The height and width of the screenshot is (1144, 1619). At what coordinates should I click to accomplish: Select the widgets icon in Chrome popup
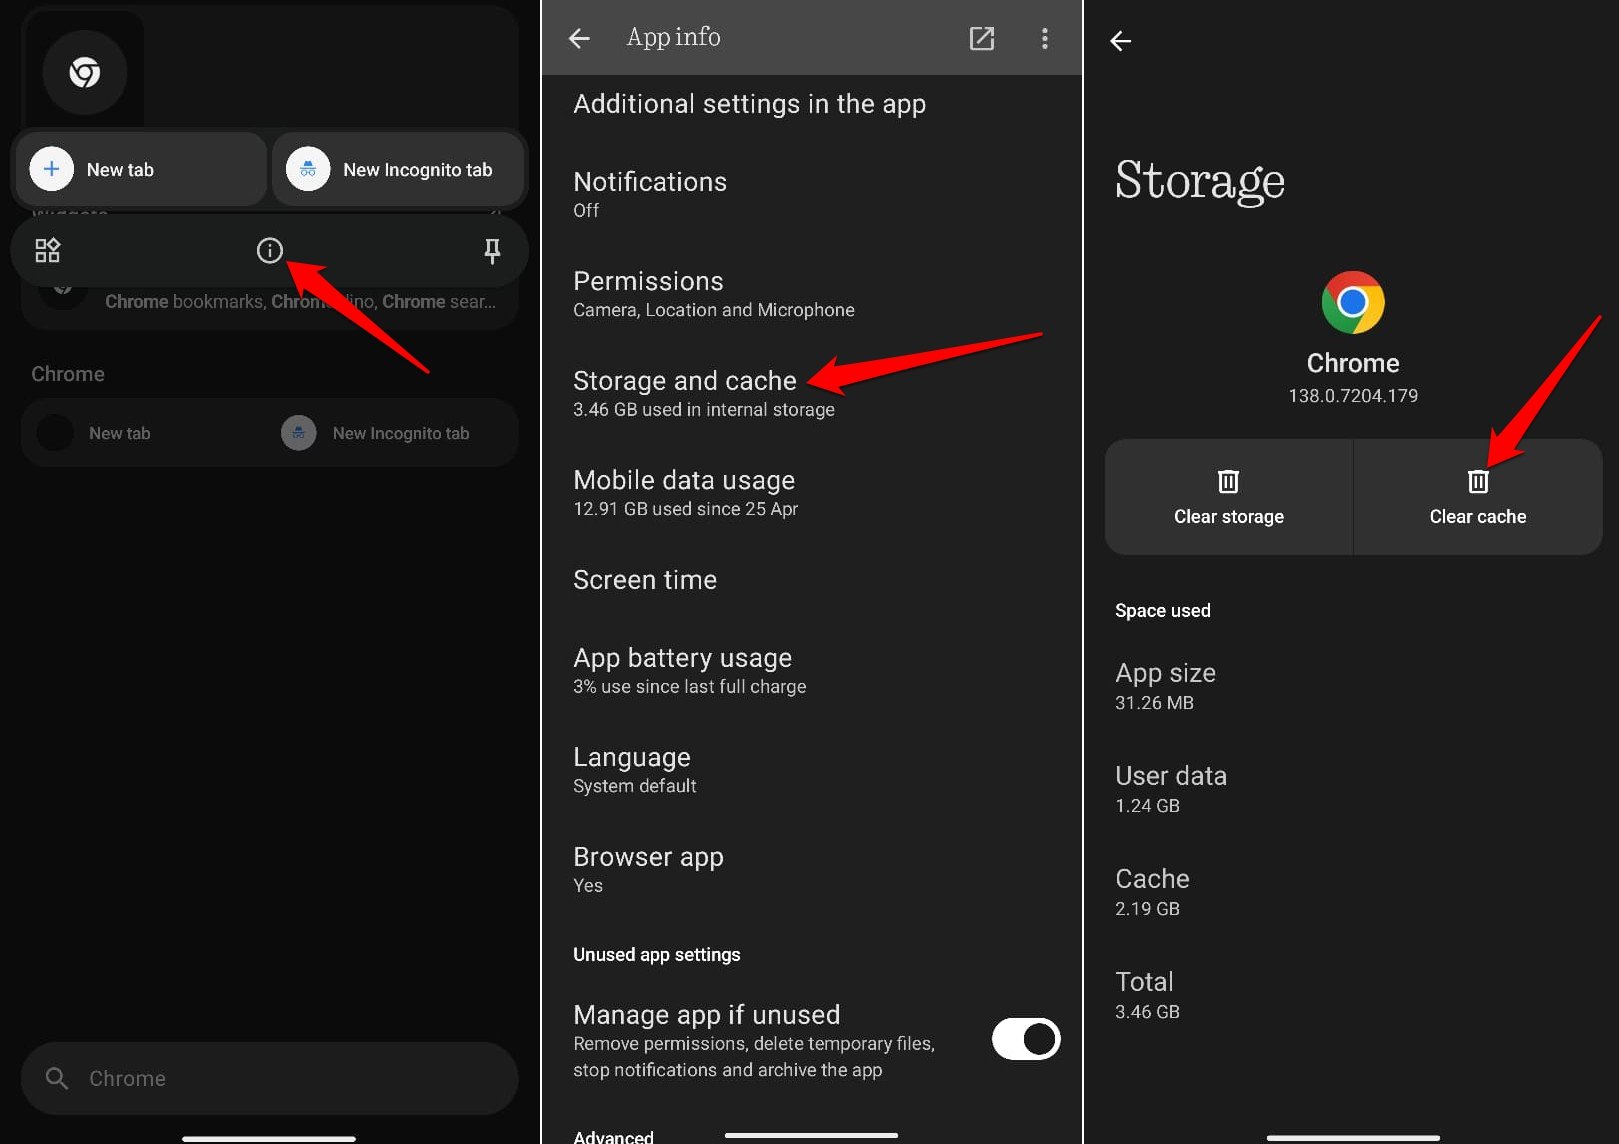tap(46, 250)
